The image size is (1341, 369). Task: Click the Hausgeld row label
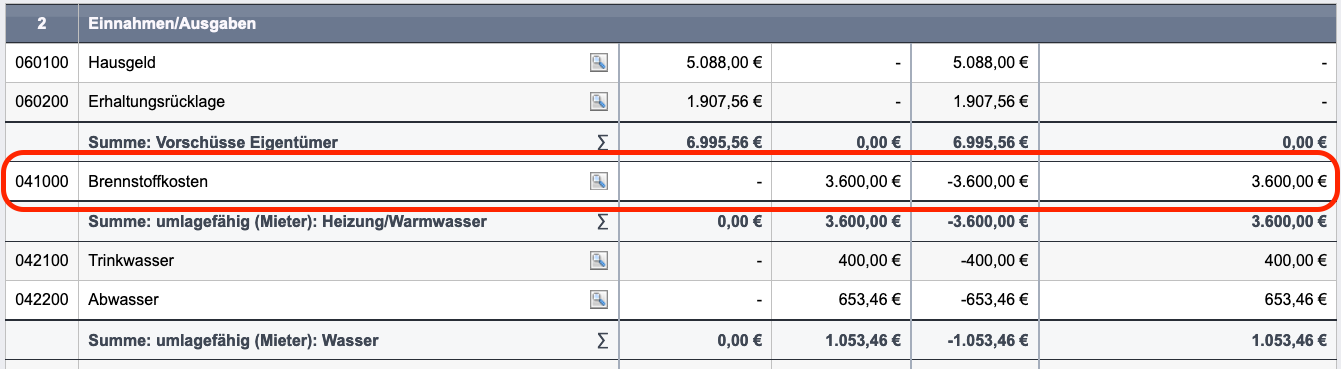pyautogui.click(x=122, y=63)
